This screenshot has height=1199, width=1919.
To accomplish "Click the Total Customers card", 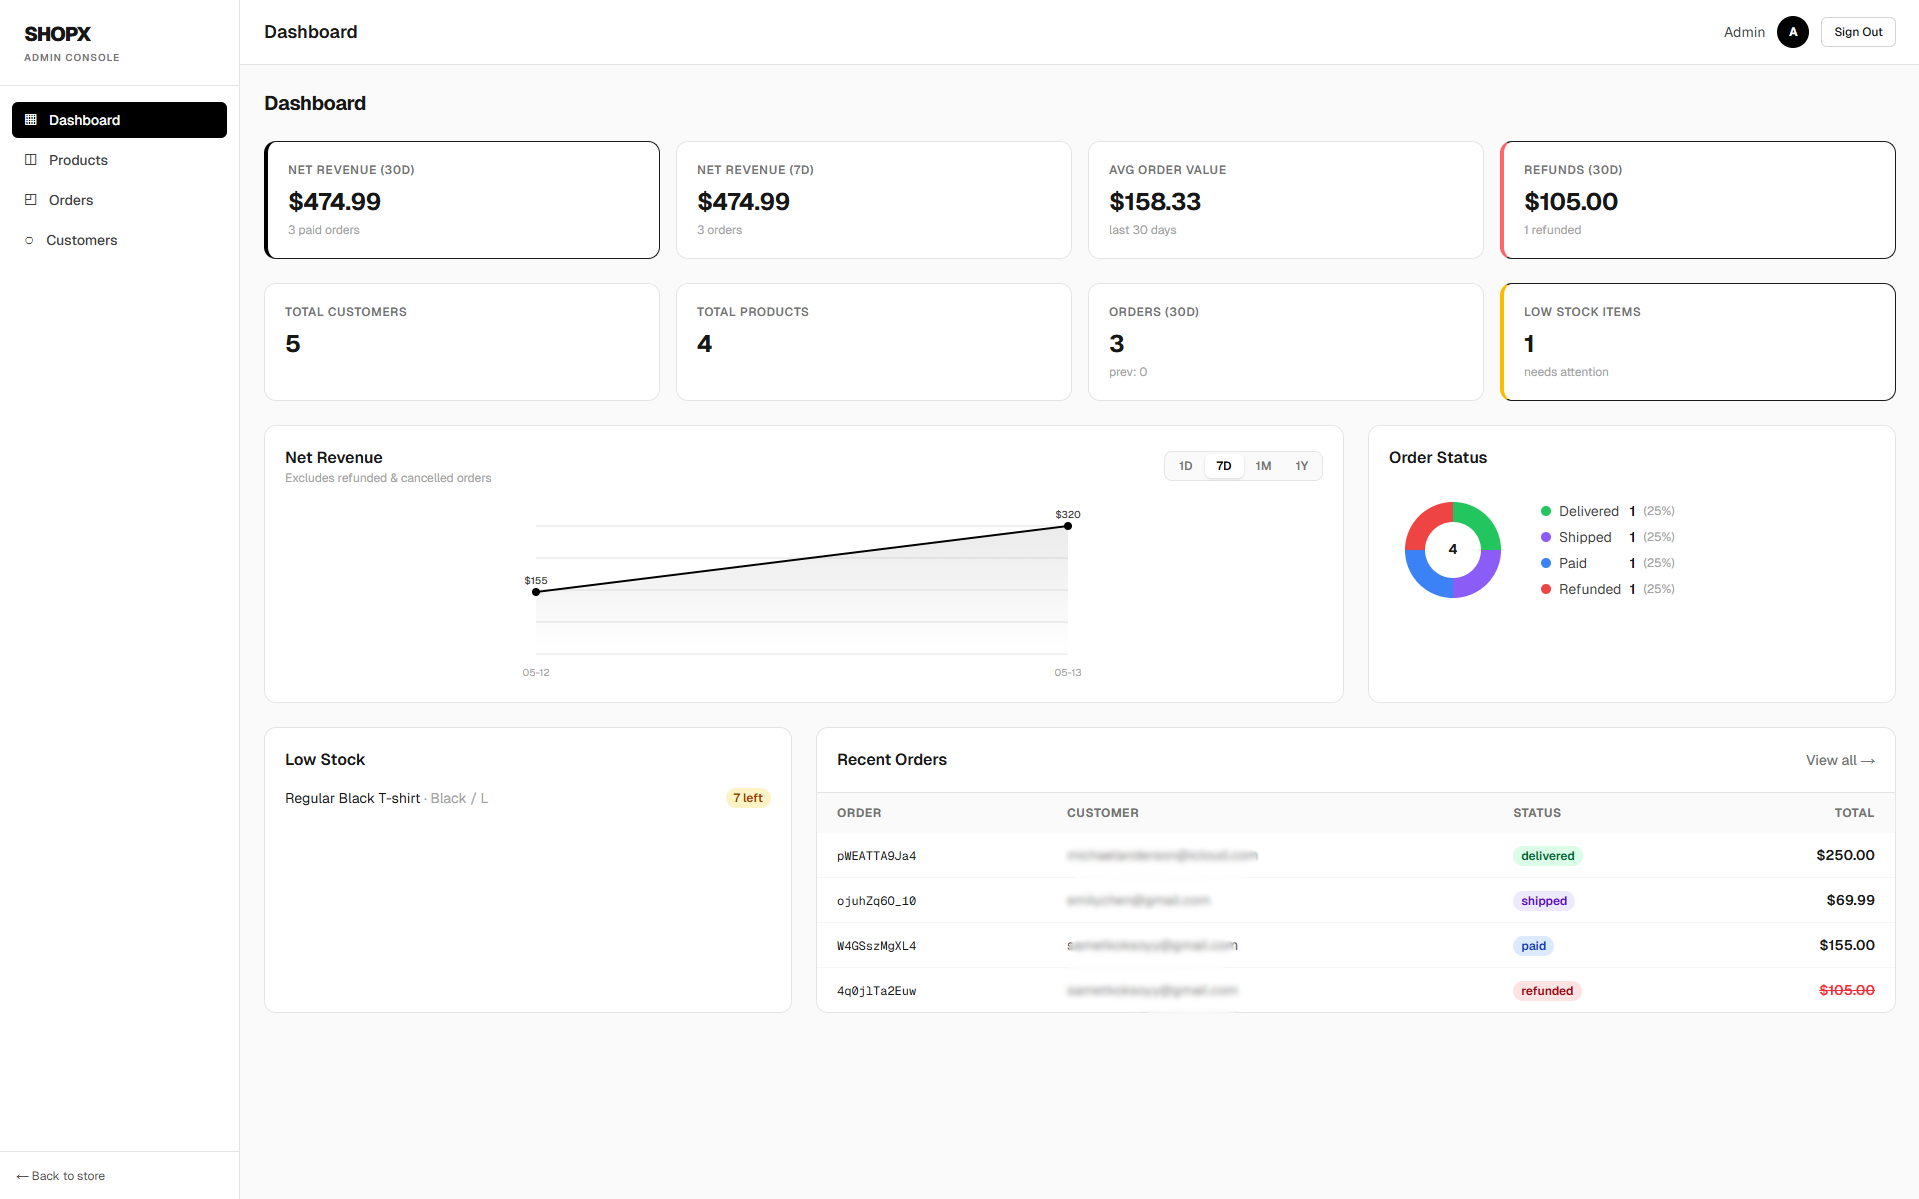I will click(462, 342).
